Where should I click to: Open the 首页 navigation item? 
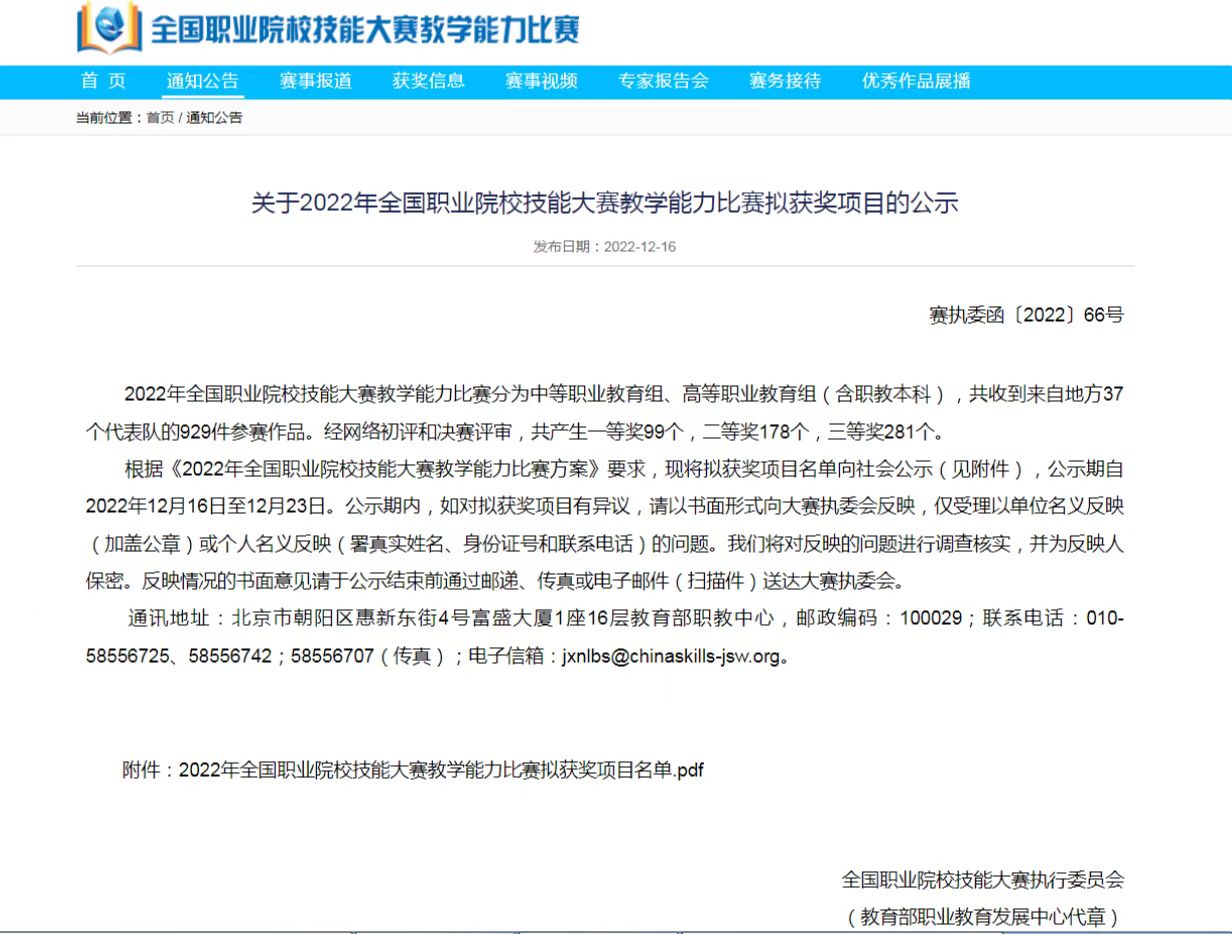click(104, 81)
